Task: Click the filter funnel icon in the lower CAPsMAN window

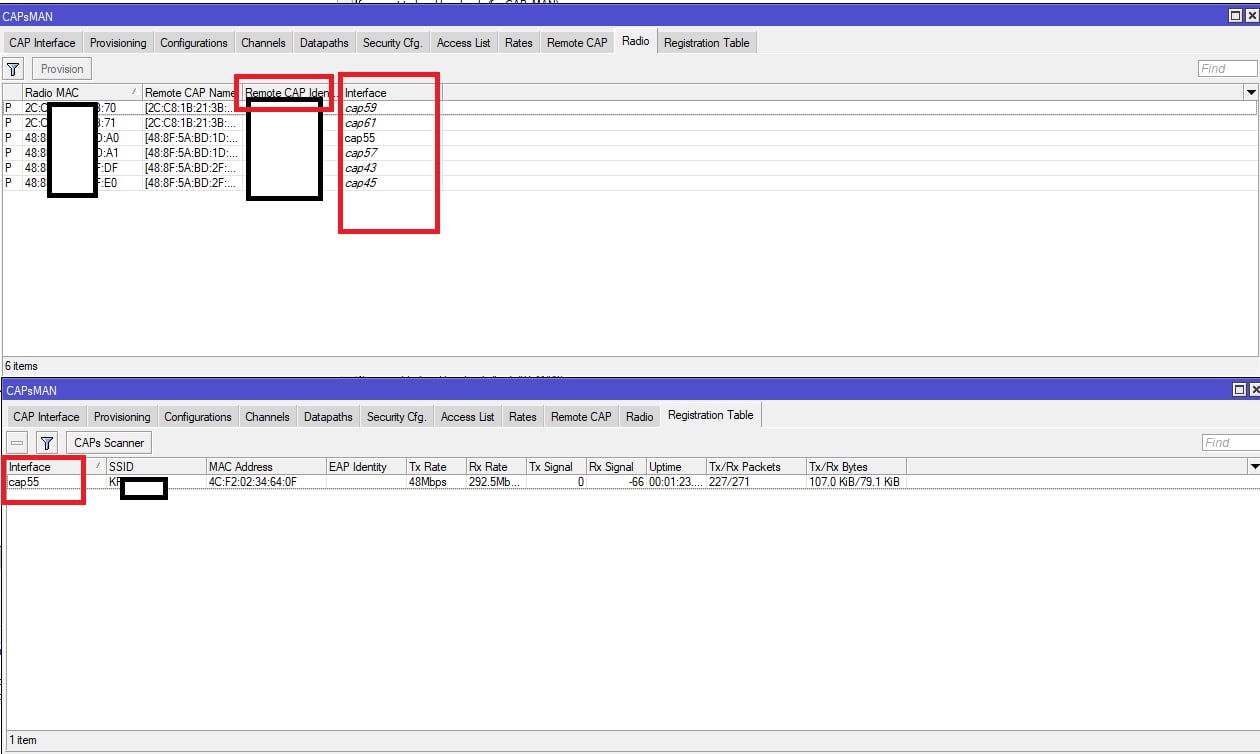Action: tap(47, 442)
